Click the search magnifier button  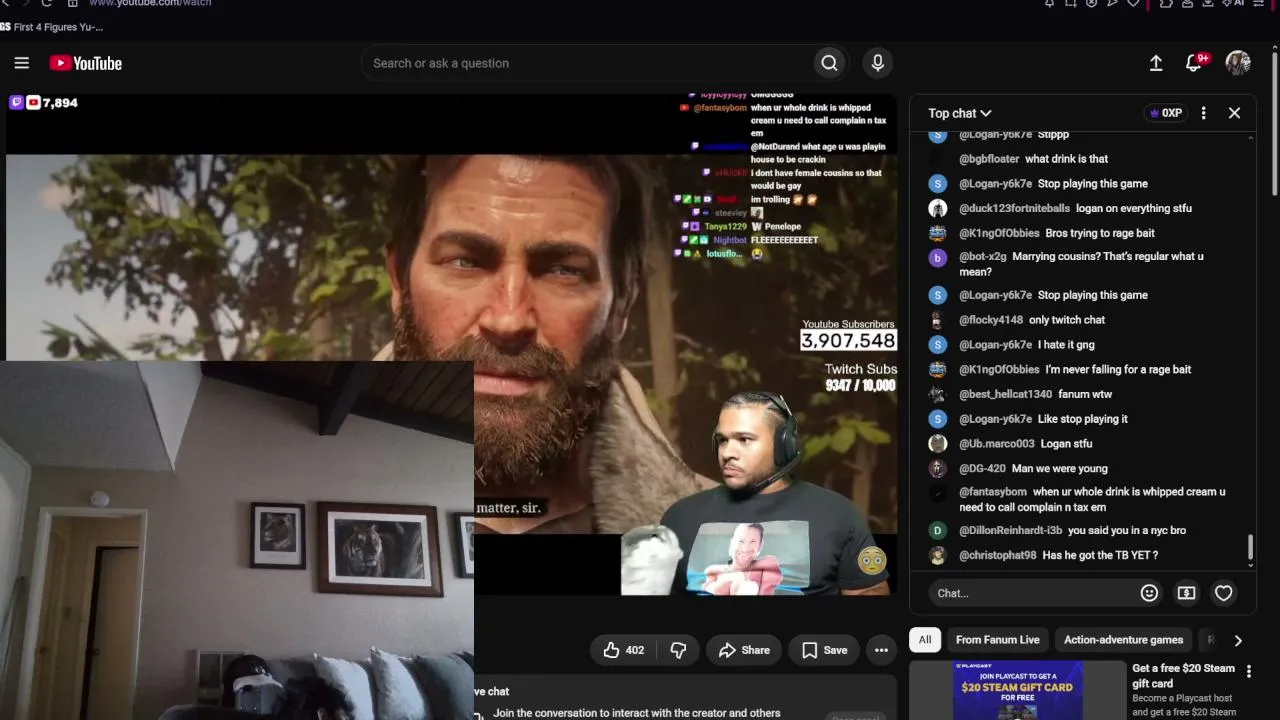point(829,63)
